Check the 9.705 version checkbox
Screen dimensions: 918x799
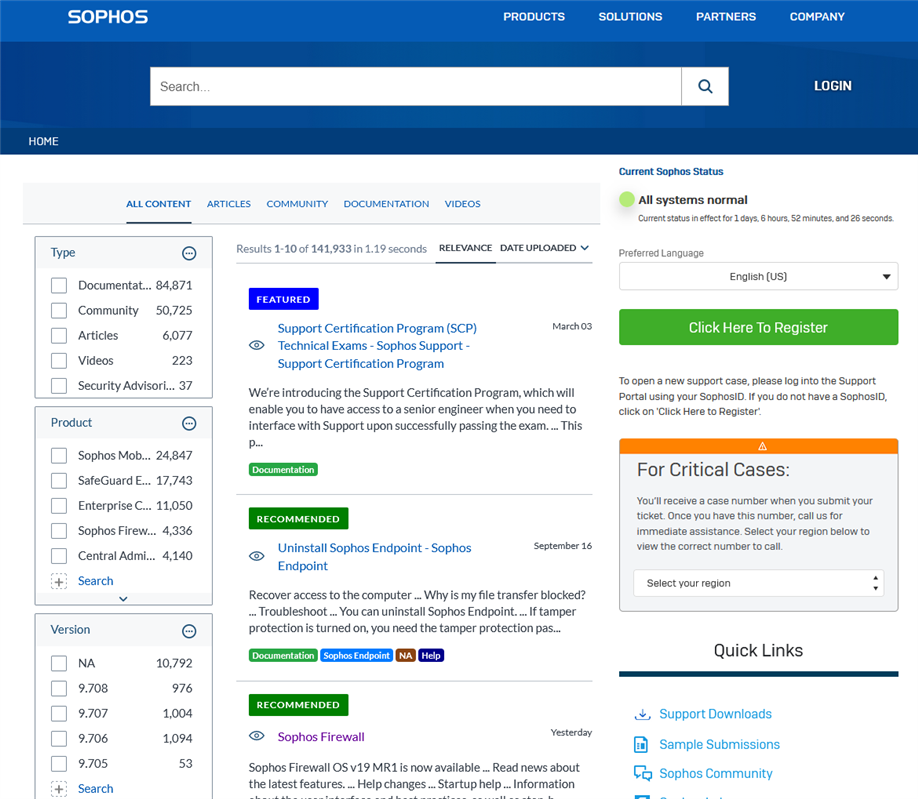click(x=59, y=764)
